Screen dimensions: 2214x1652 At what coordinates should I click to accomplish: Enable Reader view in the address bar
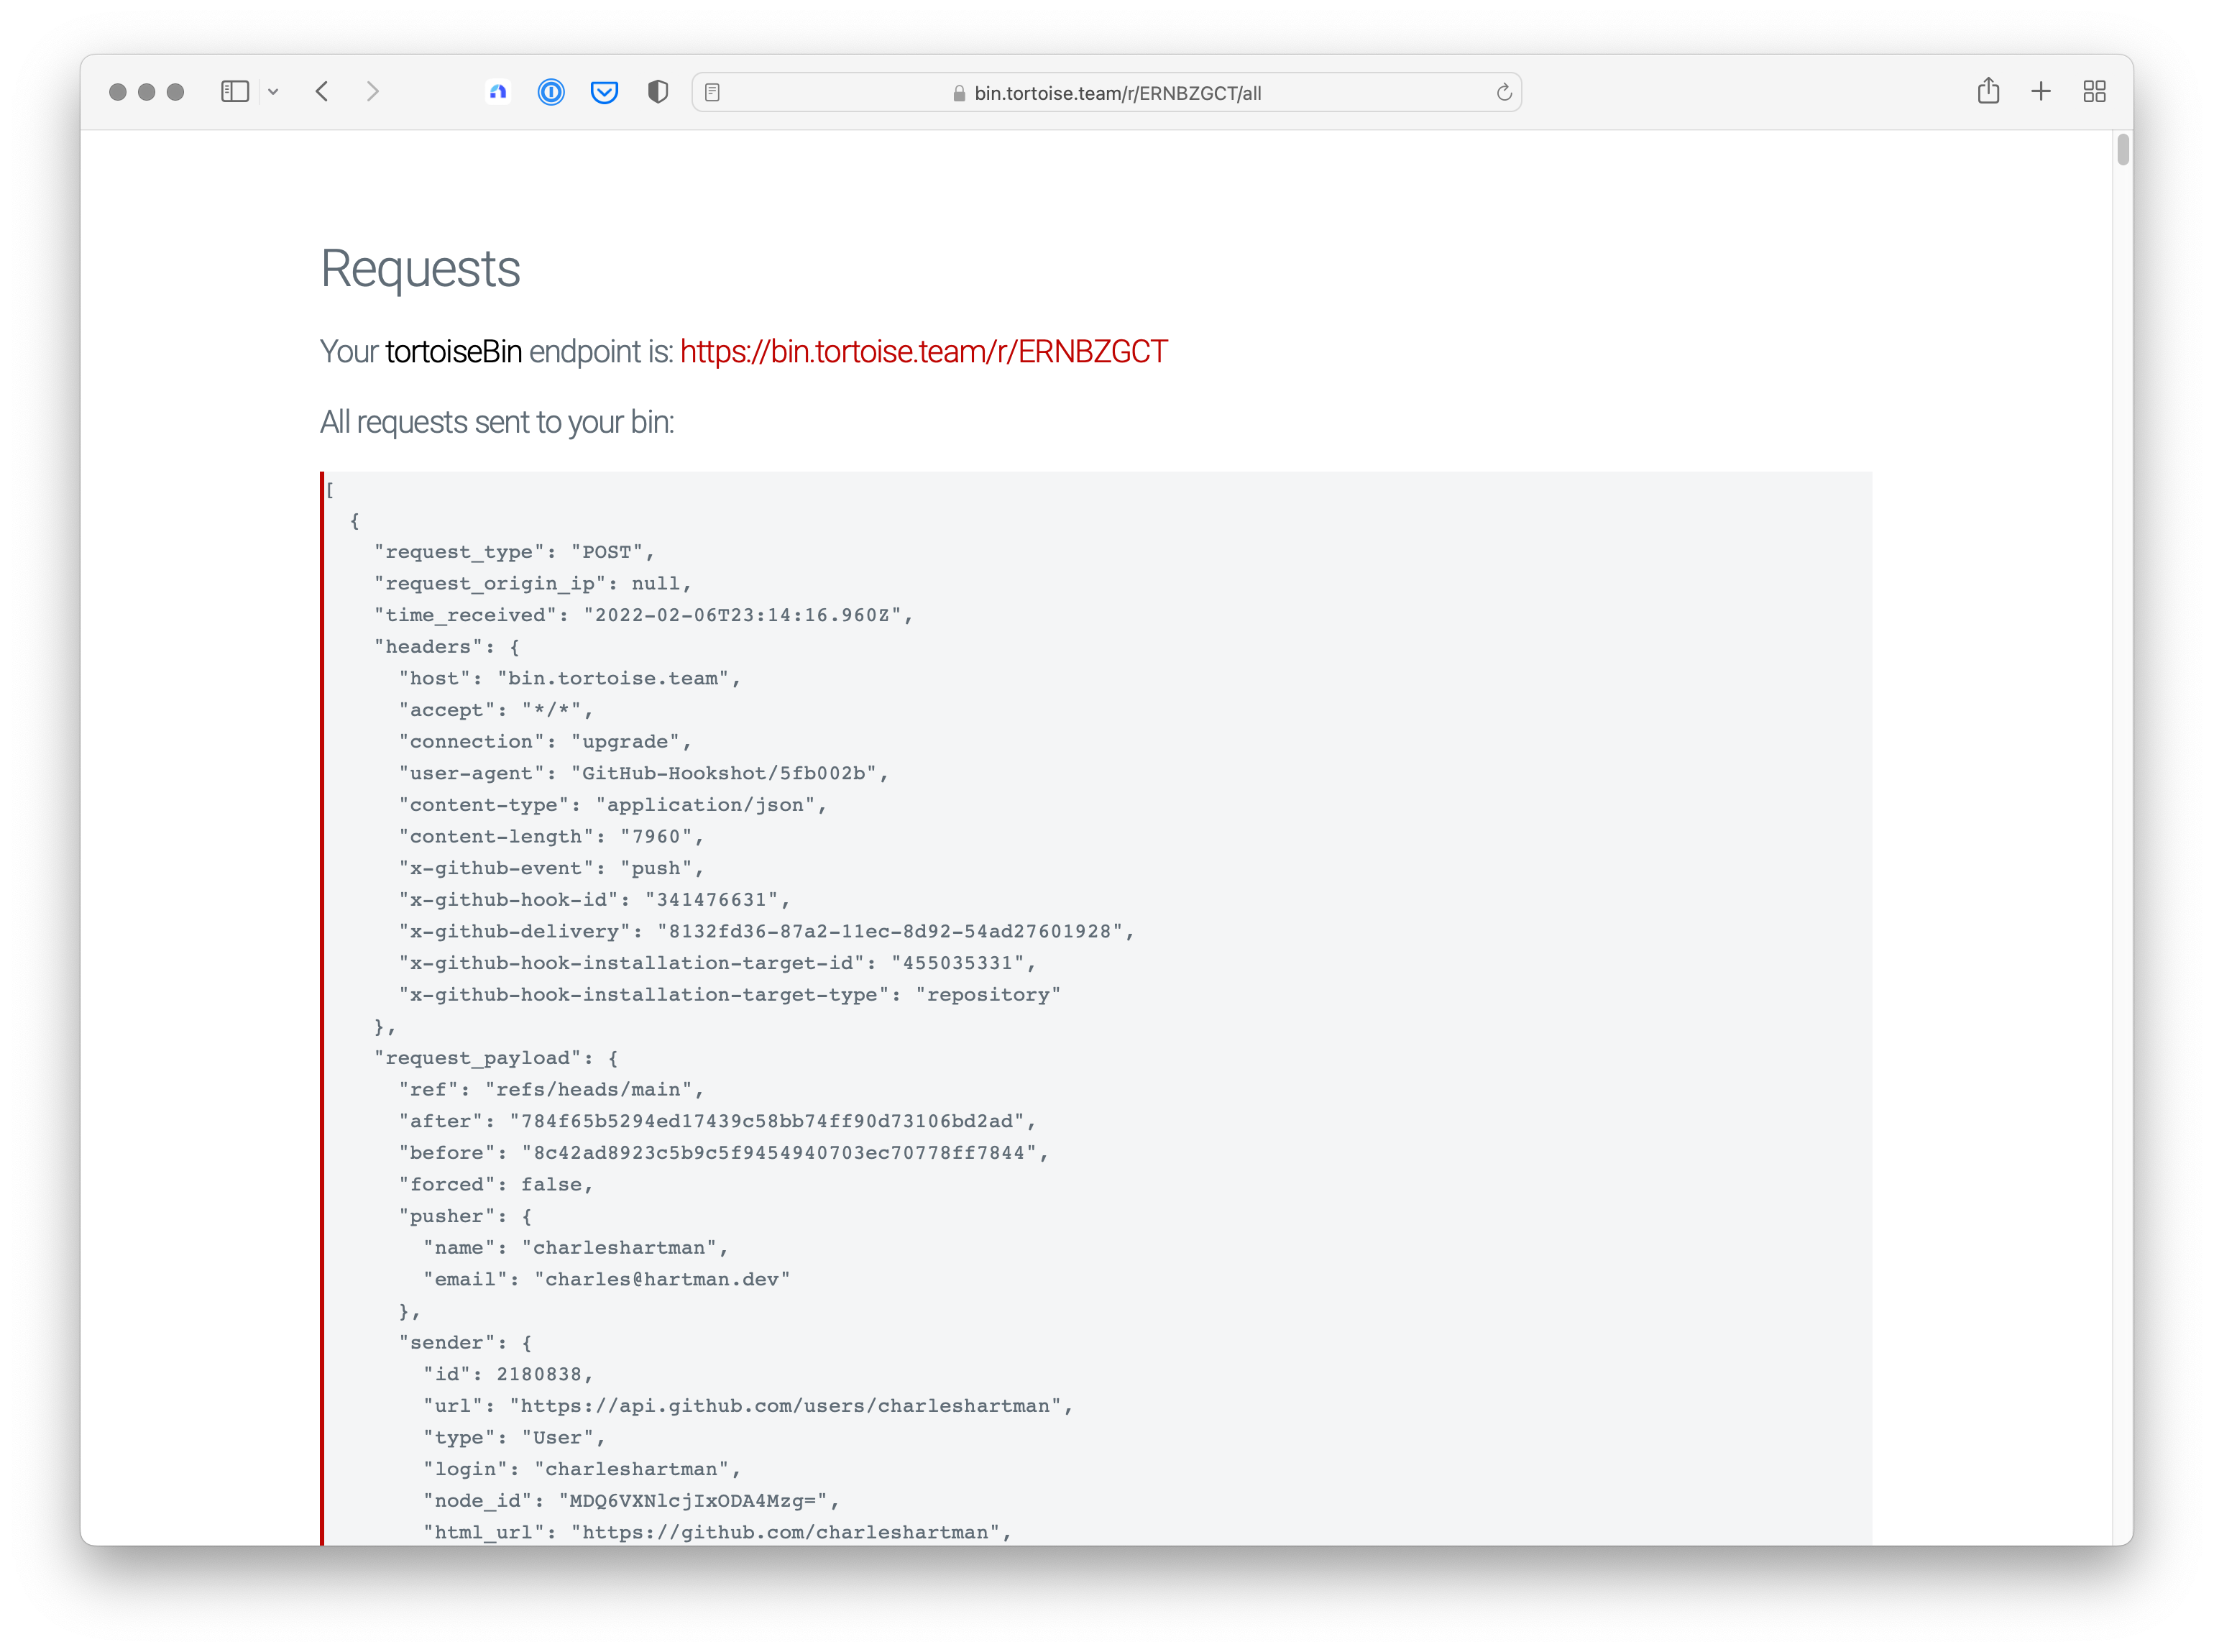click(x=713, y=91)
